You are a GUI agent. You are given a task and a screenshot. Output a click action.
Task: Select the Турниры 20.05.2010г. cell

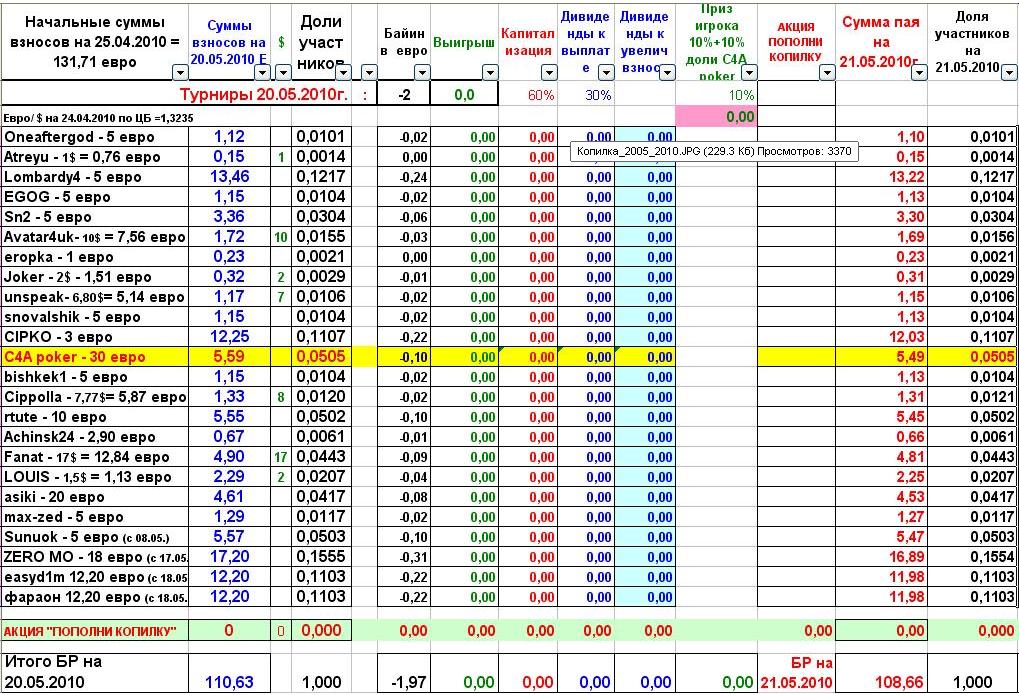point(264,94)
